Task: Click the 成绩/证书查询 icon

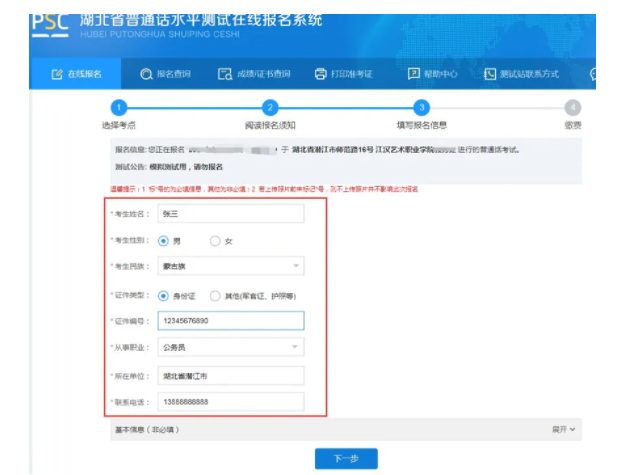Action: [225, 74]
